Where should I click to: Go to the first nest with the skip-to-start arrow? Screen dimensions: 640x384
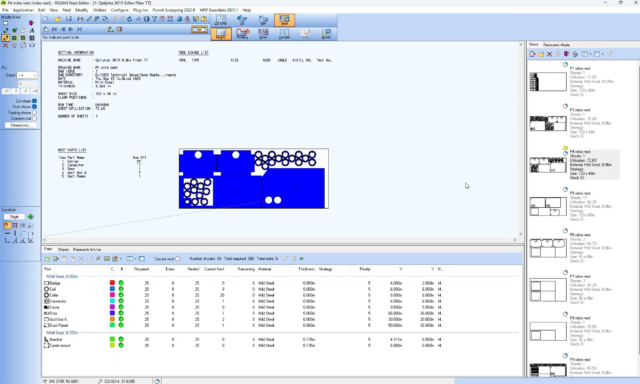point(54,29)
